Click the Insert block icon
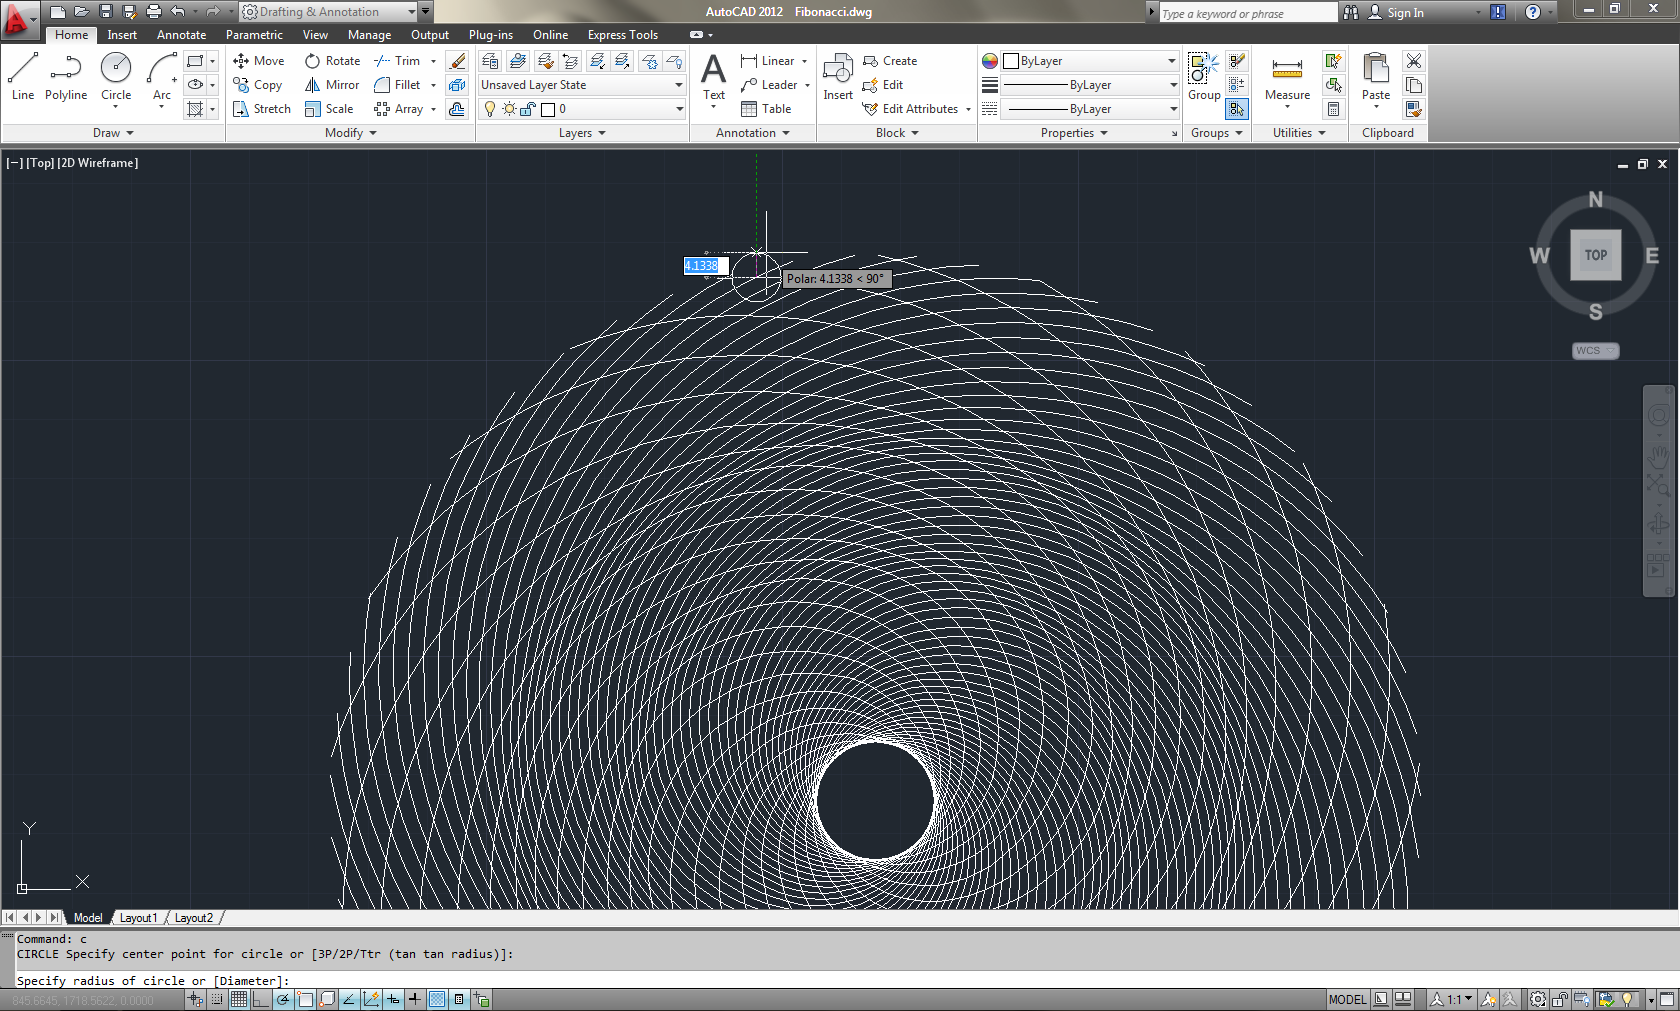1680x1011 pixels. (x=838, y=77)
